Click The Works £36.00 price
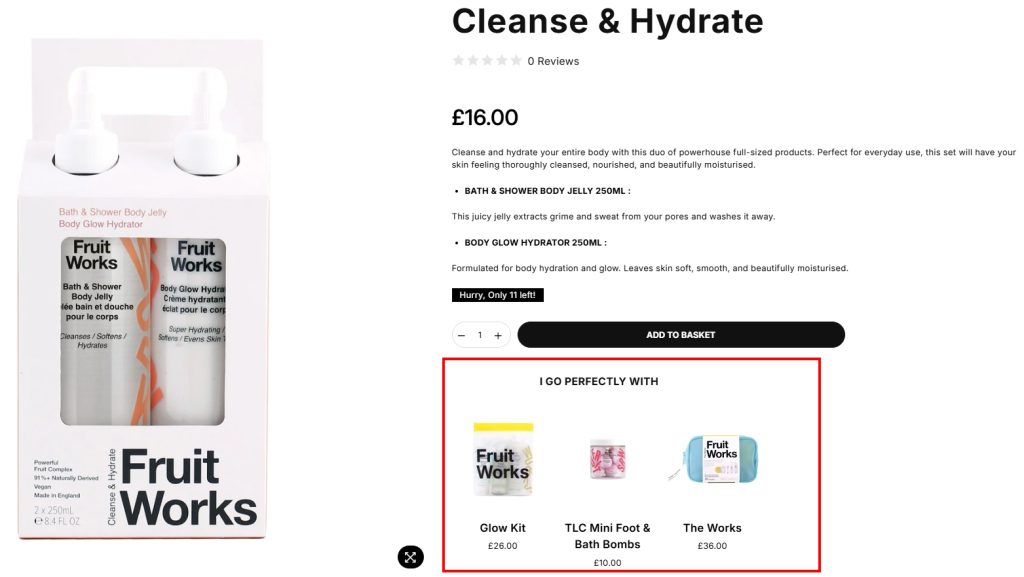 [712, 546]
